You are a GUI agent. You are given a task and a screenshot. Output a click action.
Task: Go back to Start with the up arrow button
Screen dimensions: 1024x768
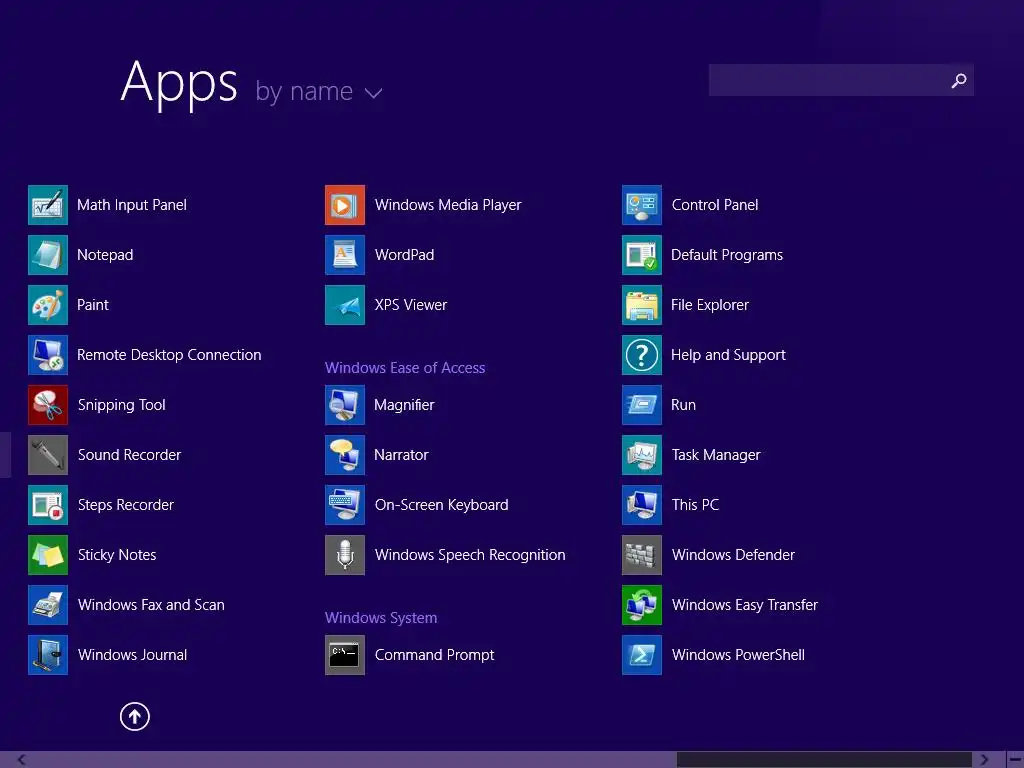coord(135,716)
